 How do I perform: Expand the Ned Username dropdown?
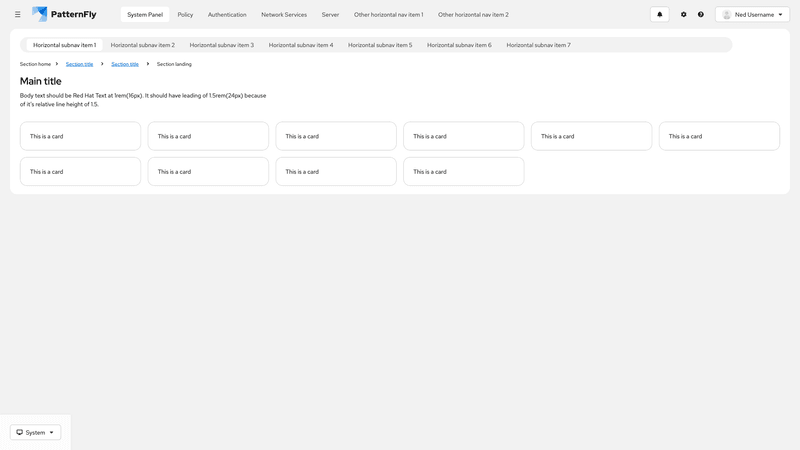click(x=752, y=15)
